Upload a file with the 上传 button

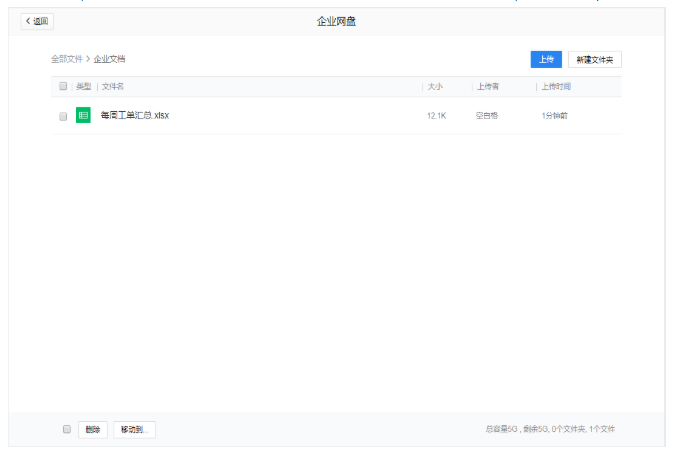(x=545, y=60)
